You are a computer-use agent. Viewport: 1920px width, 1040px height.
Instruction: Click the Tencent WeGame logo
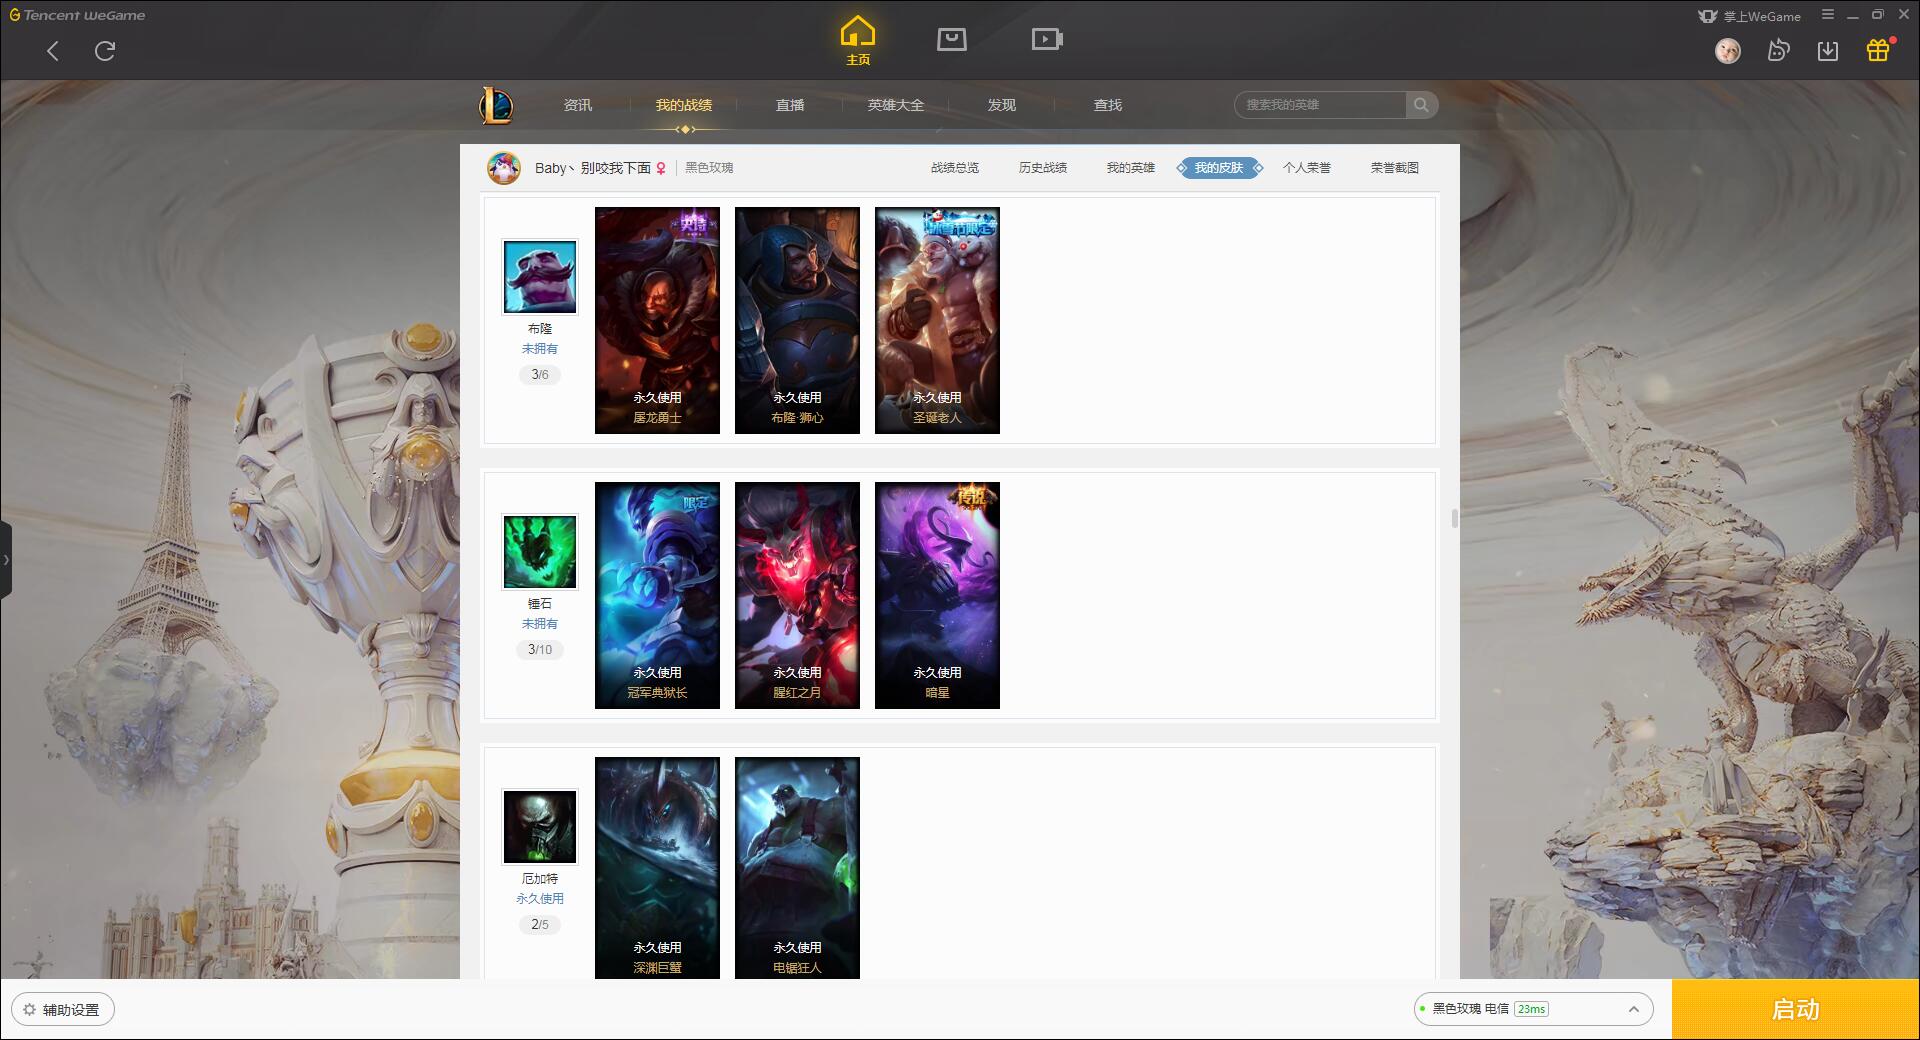77,15
